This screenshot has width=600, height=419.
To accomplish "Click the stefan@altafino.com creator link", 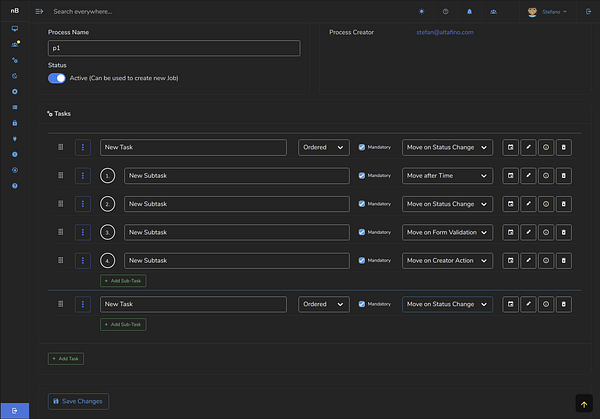I will [445, 32].
